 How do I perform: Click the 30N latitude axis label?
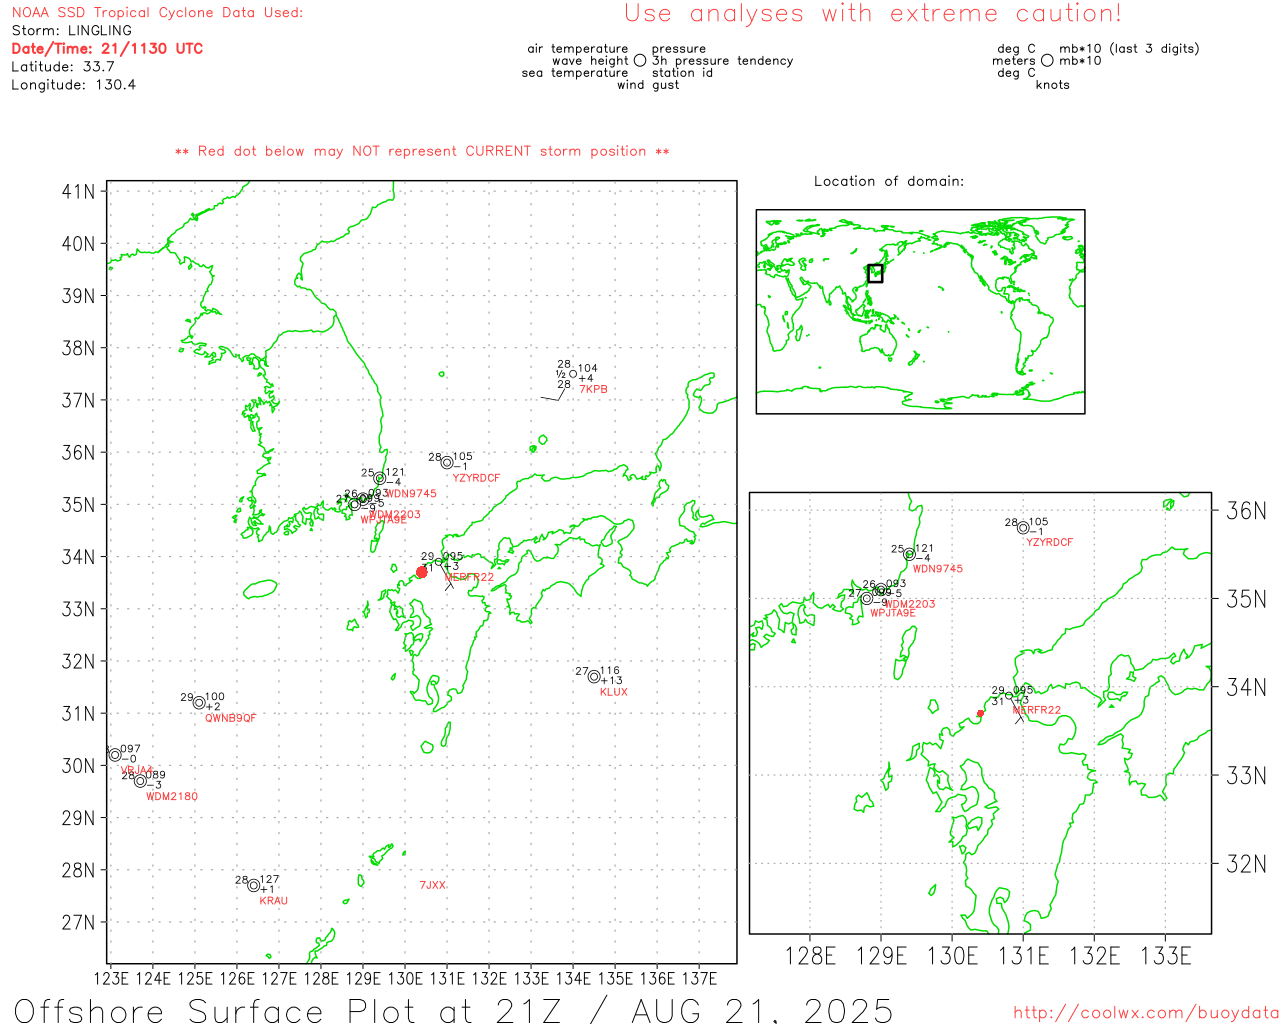pyautogui.click(x=78, y=766)
